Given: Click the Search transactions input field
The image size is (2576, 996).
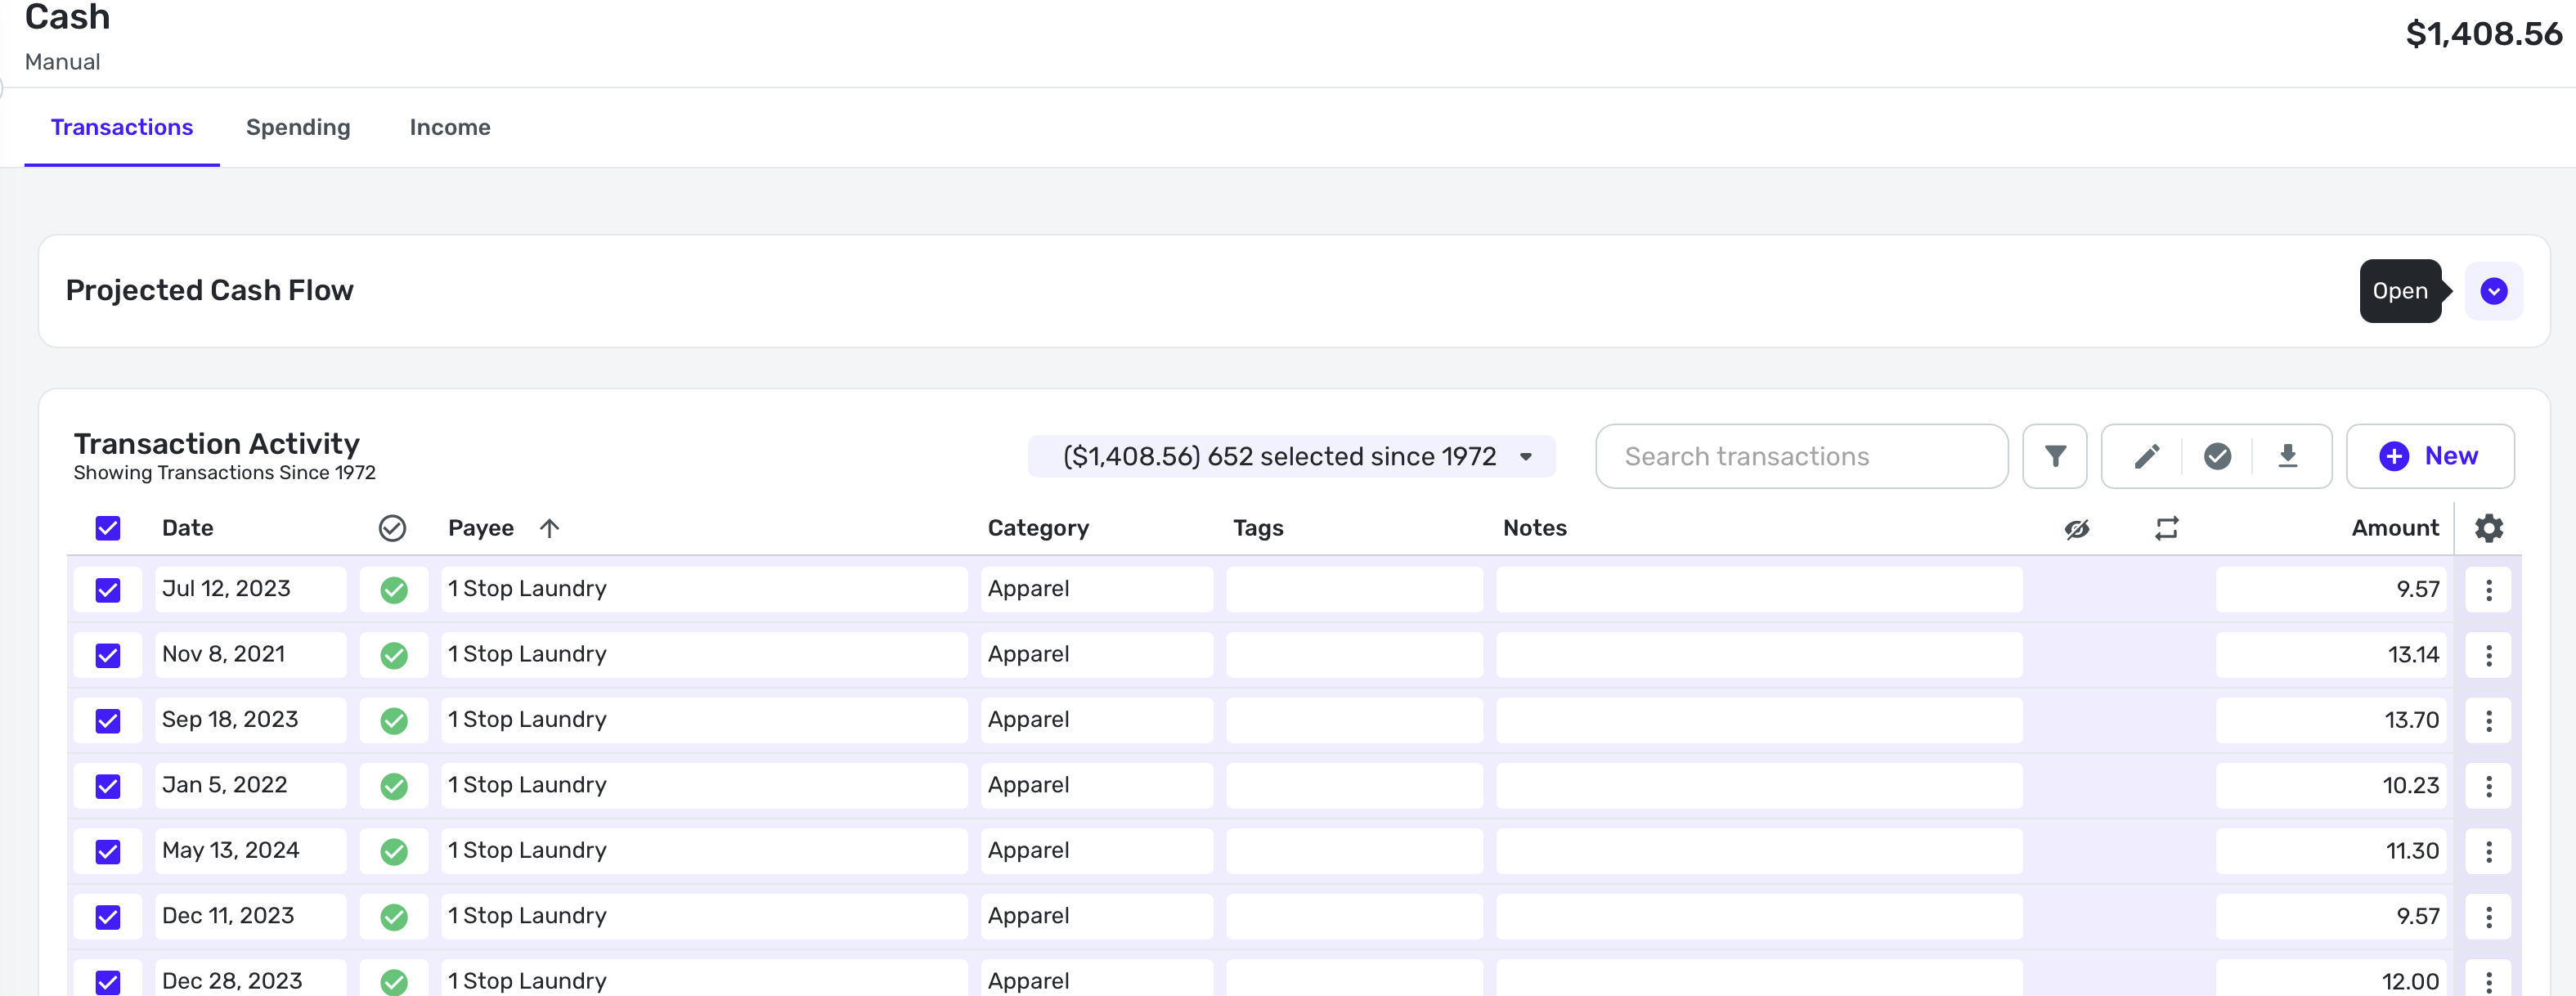Looking at the screenshot, I should (x=1800, y=456).
